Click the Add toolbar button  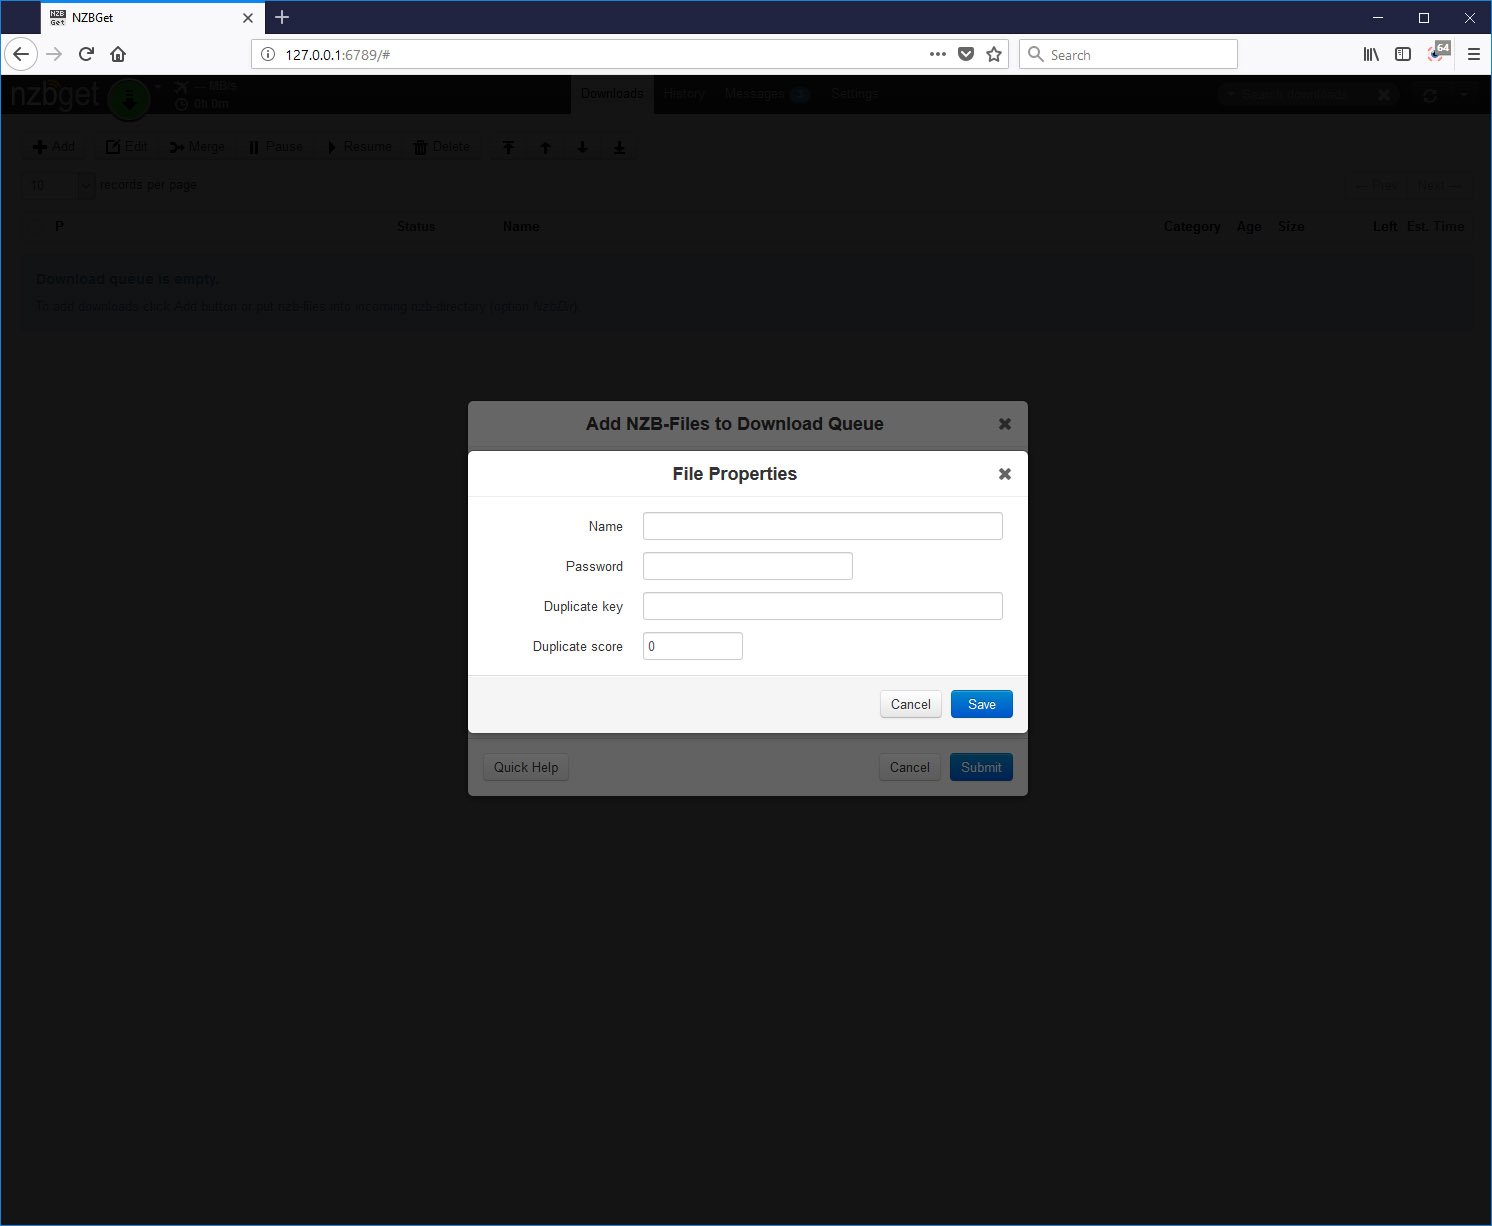pyautogui.click(x=54, y=147)
